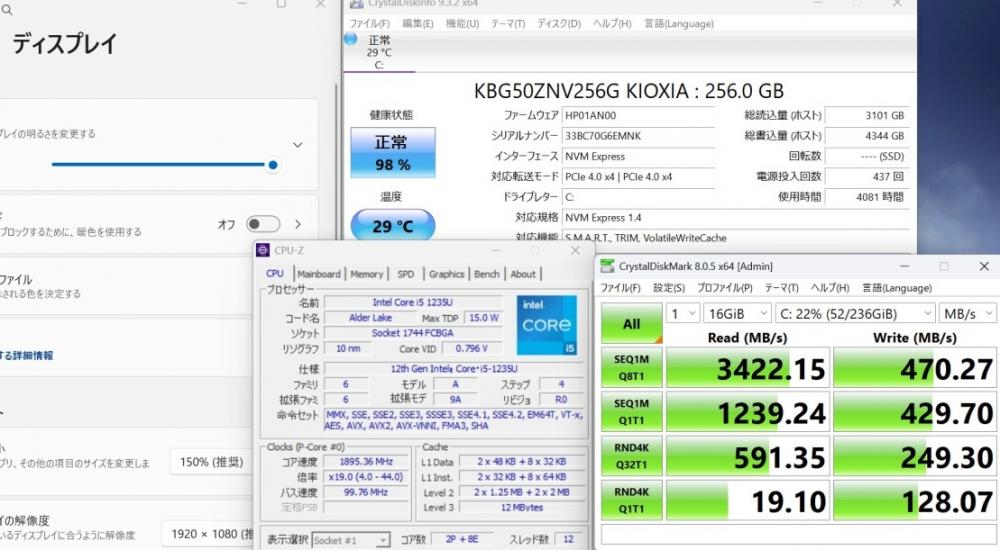Click the Alder Lake code name value
The width and height of the screenshot is (1000, 550).
(x=370, y=318)
